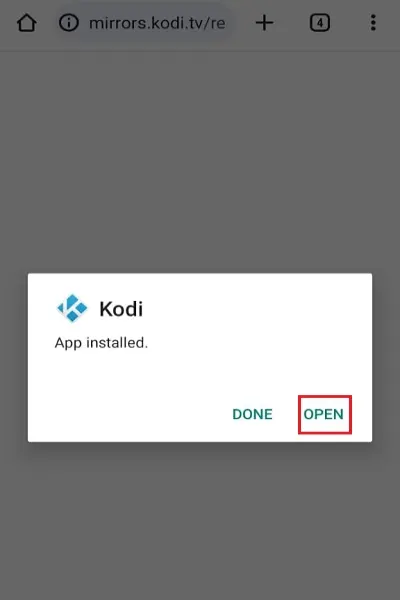Tap the dimmed page backdrop above the dialog
The image size is (400, 600).
[200, 163]
